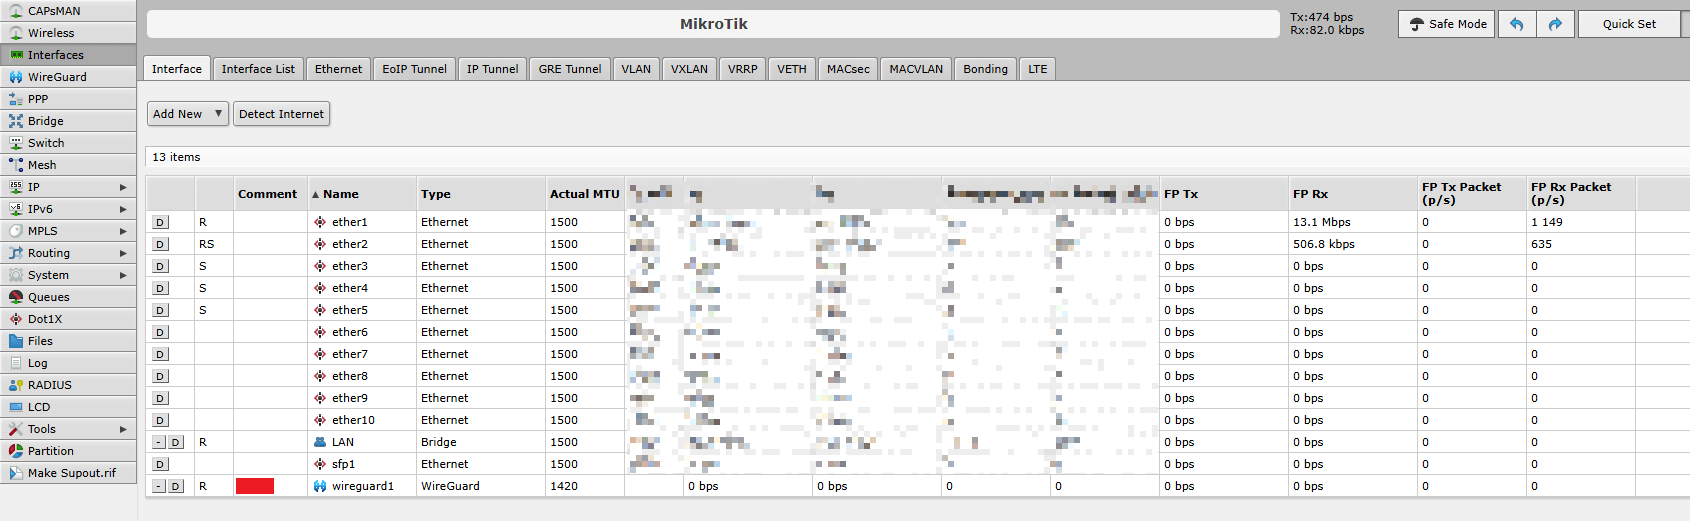The width and height of the screenshot is (1690, 521).
Task: Click the Detect Internet button
Action: click(281, 114)
